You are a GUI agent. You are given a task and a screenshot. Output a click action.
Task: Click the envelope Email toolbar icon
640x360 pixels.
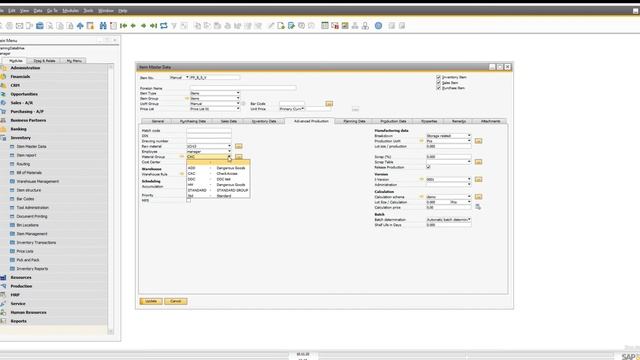coord(19,26)
